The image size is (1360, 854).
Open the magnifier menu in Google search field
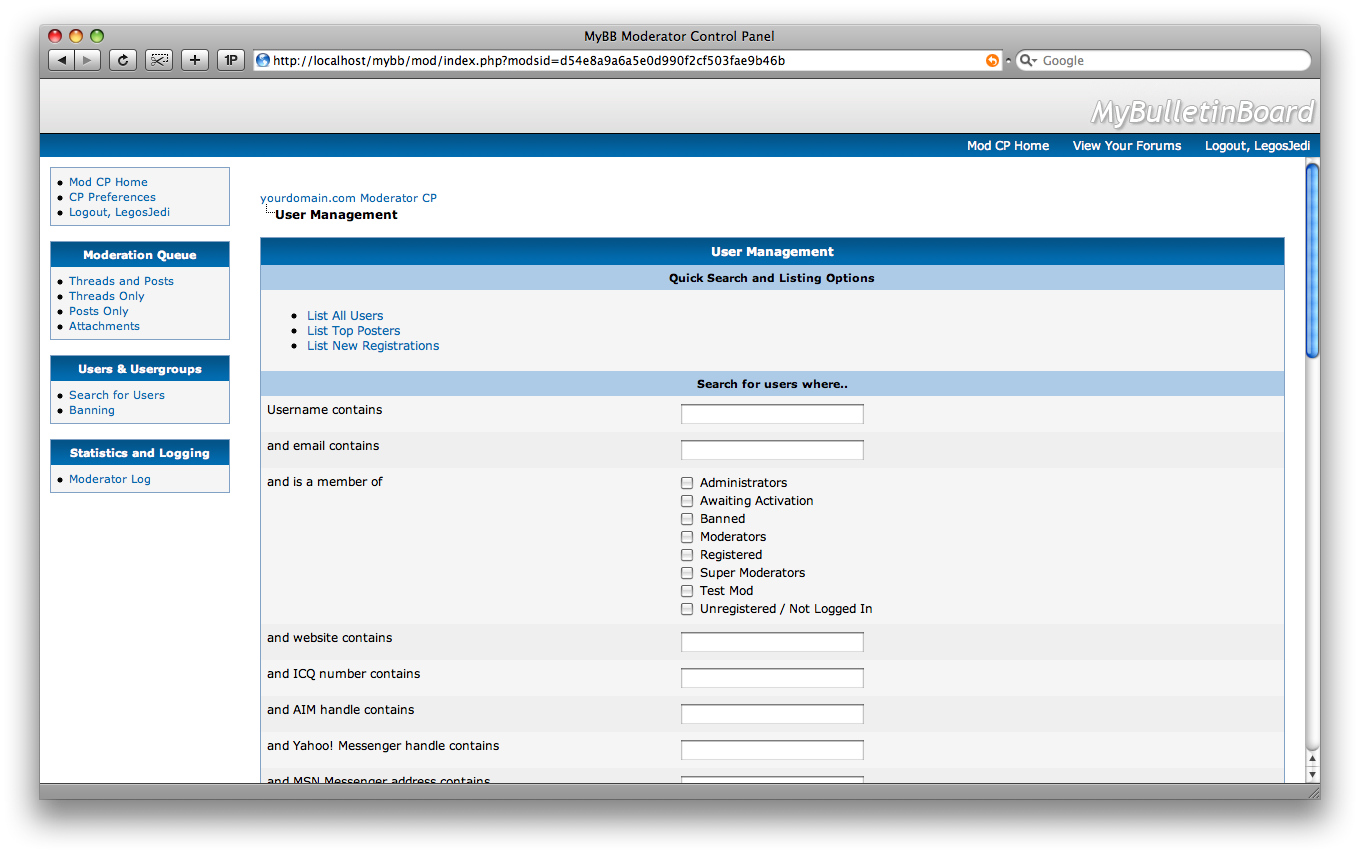1029,60
